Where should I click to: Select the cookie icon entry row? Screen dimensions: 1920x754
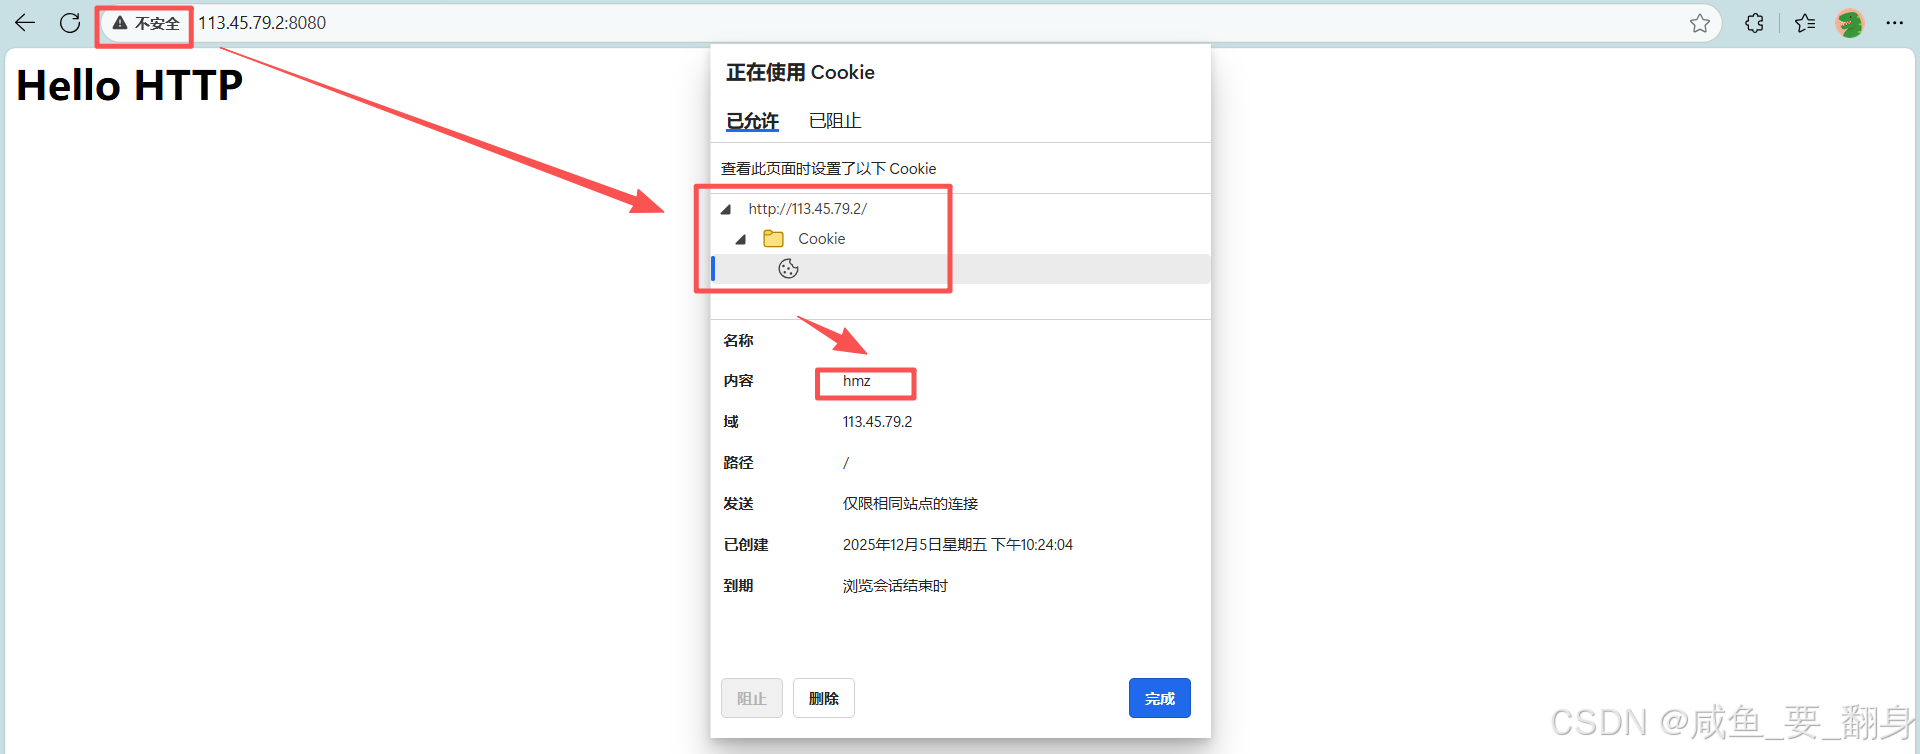pos(961,269)
